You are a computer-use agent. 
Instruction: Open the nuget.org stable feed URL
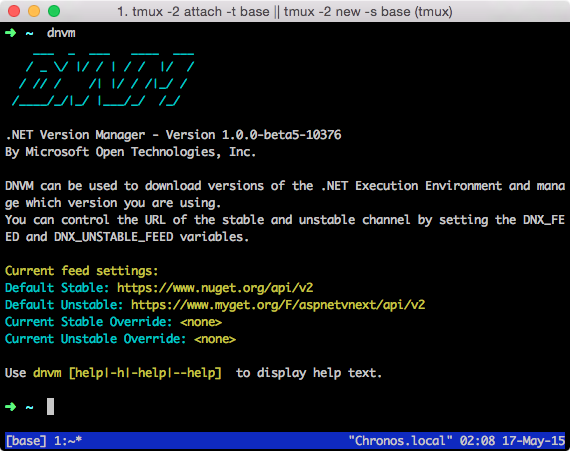(x=215, y=288)
